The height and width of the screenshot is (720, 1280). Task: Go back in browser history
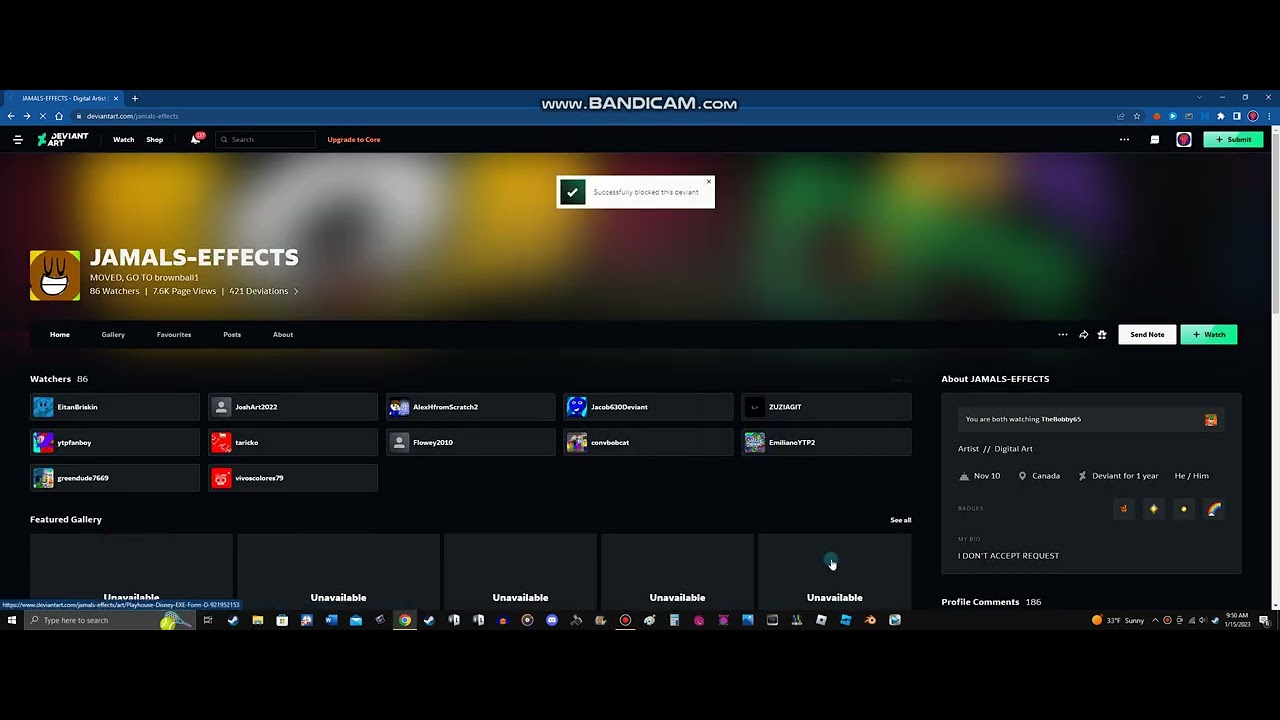pyautogui.click(x=11, y=116)
